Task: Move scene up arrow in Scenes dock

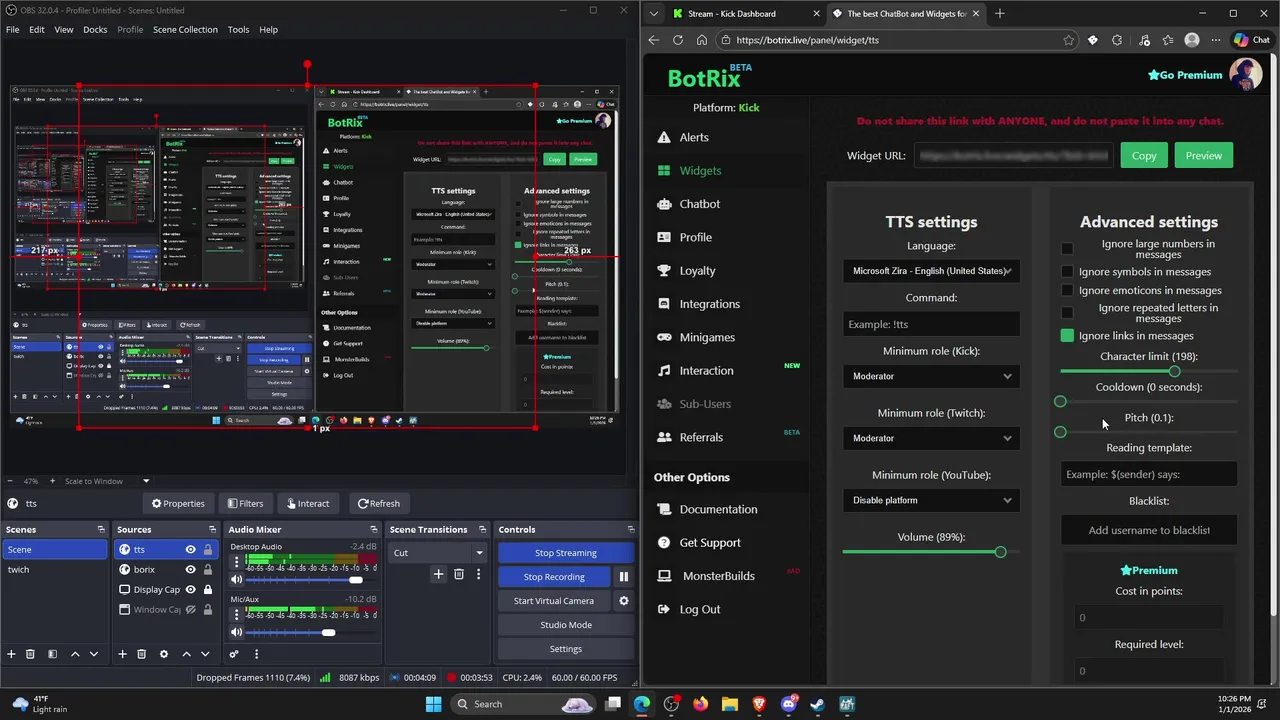Action: pos(75,654)
